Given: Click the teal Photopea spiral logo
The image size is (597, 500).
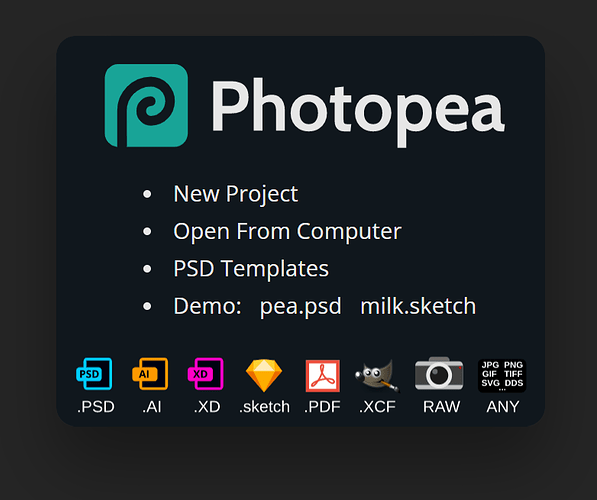Looking at the screenshot, I should 146,105.
